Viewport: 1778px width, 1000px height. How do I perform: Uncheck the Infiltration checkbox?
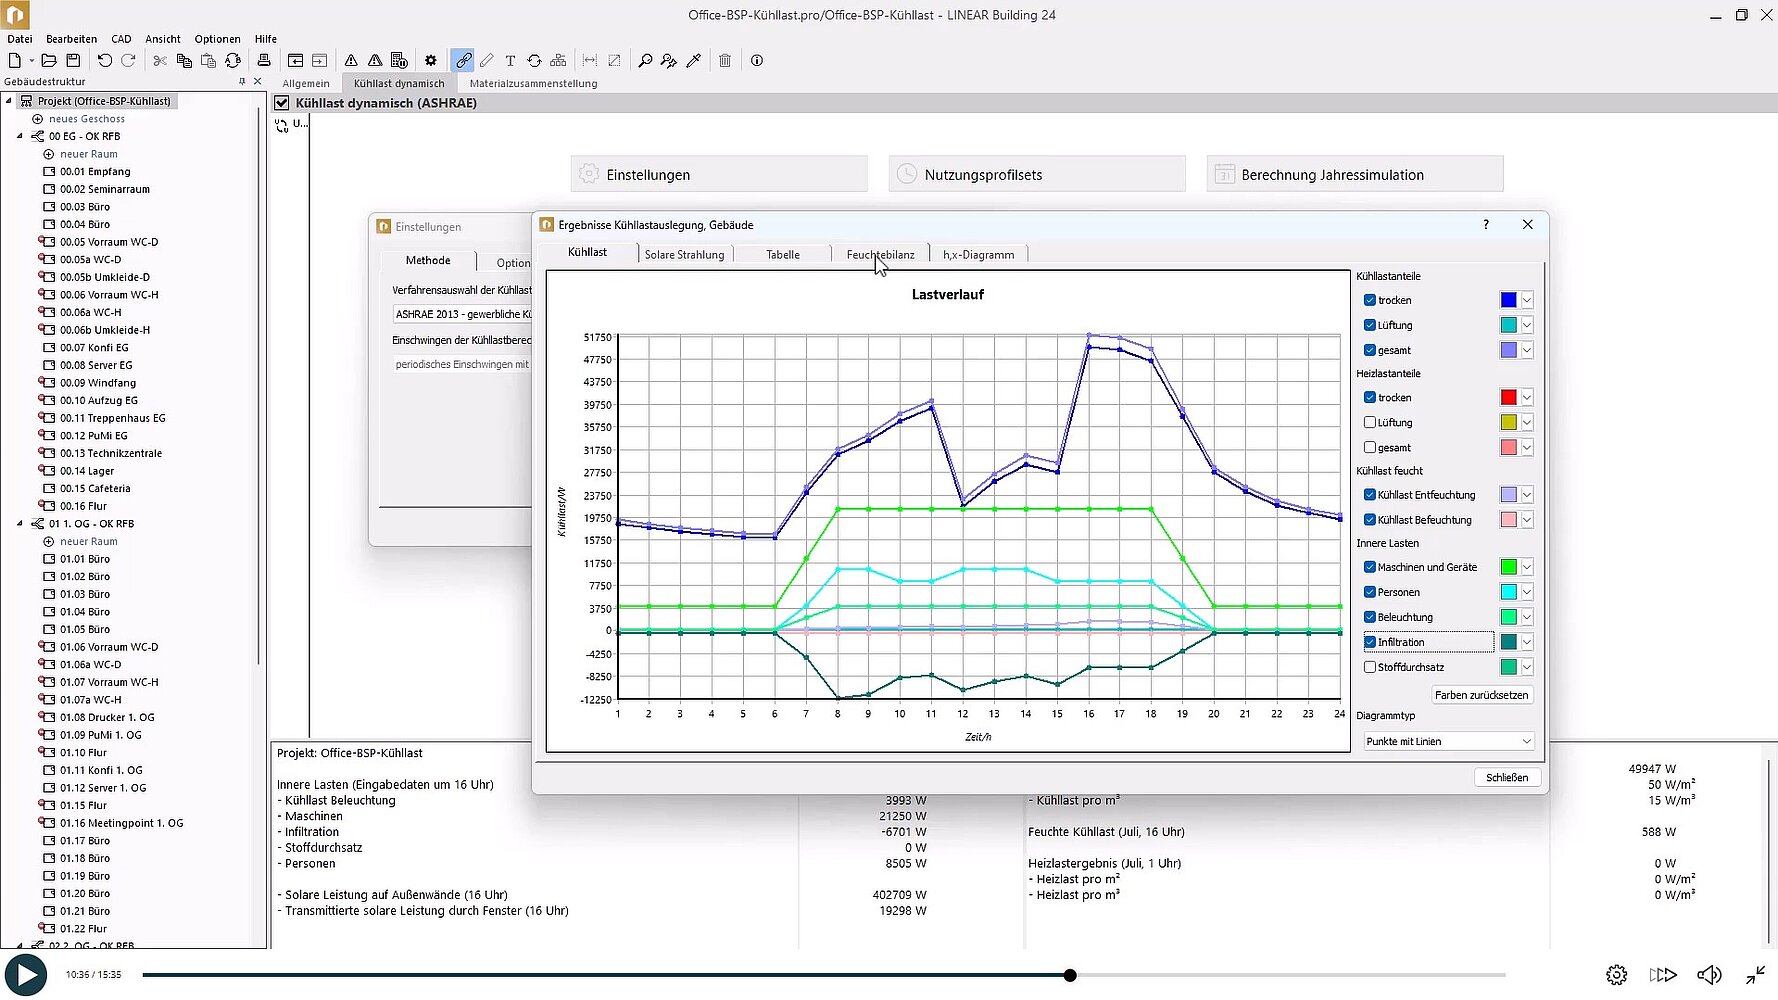[x=1370, y=642]
